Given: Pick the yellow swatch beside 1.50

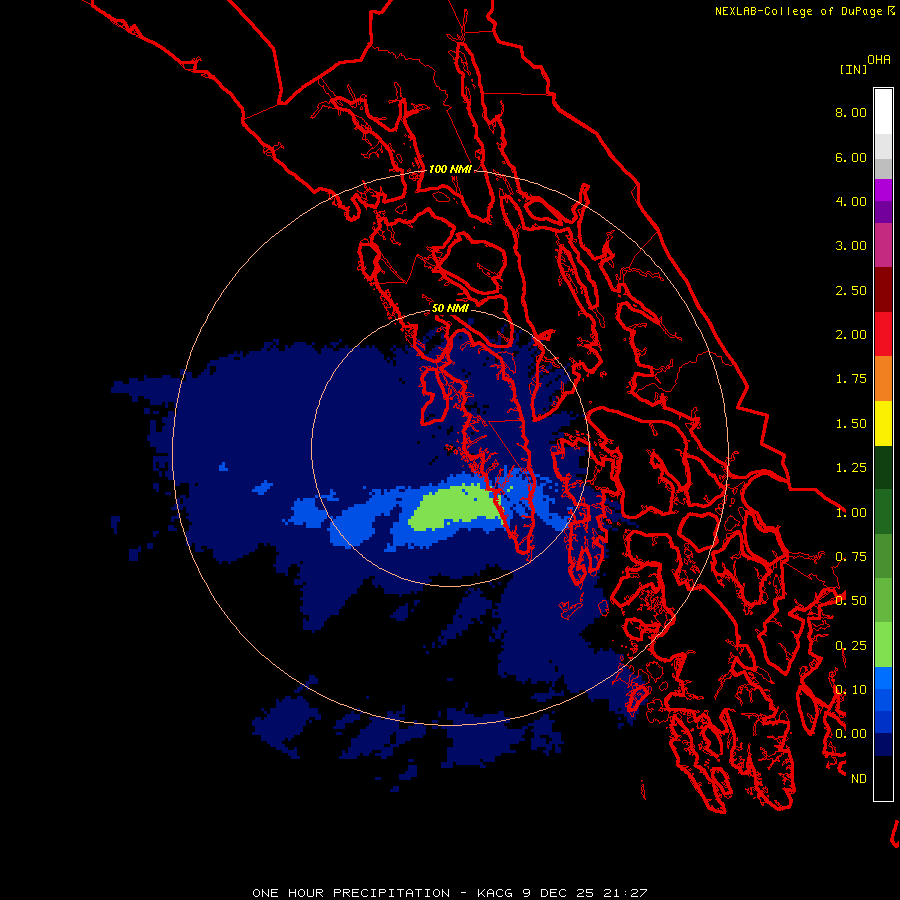Looking at the screenshot, I should click(883, 423).
